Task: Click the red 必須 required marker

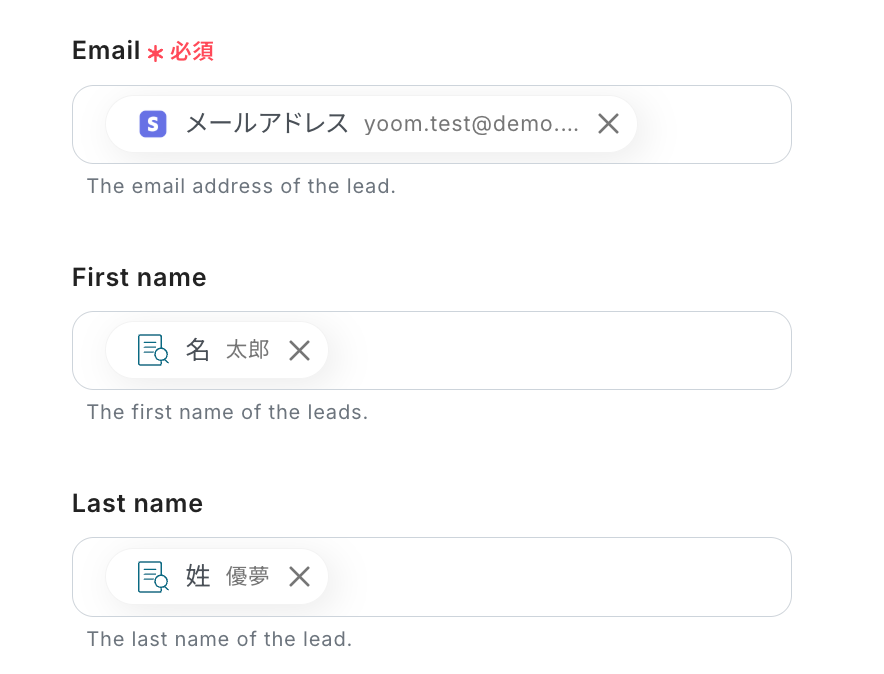Action: 191,51
